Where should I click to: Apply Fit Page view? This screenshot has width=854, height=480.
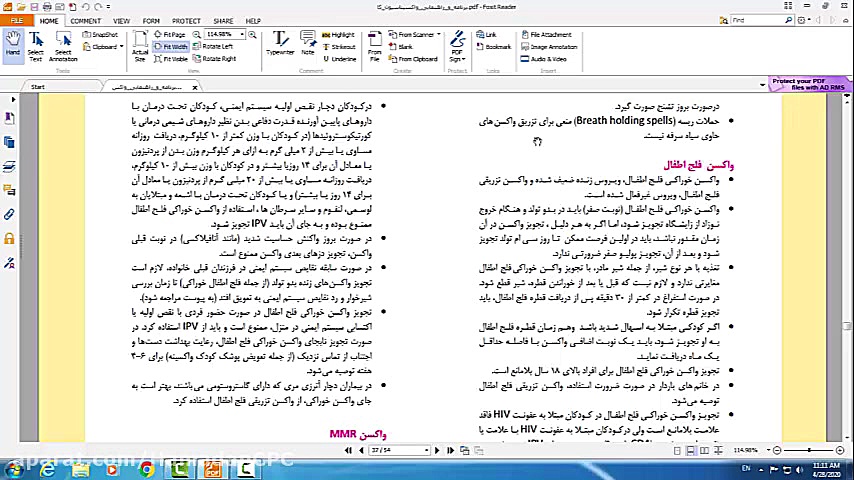[169, 35]
